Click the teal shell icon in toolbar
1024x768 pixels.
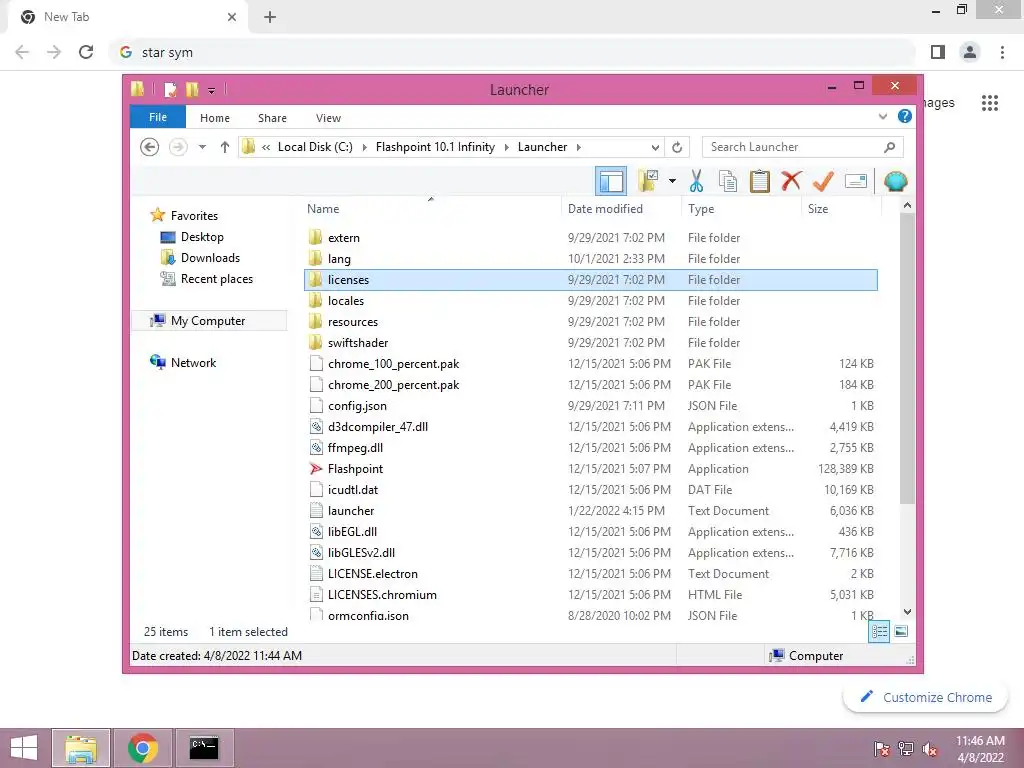pos(895,181)
